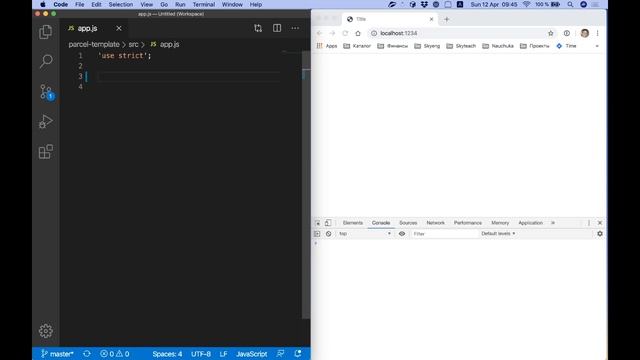This screenshot has width=640, height=360.
Task: Open the Проекты bookmarks folder
Action: coord(535,46)
